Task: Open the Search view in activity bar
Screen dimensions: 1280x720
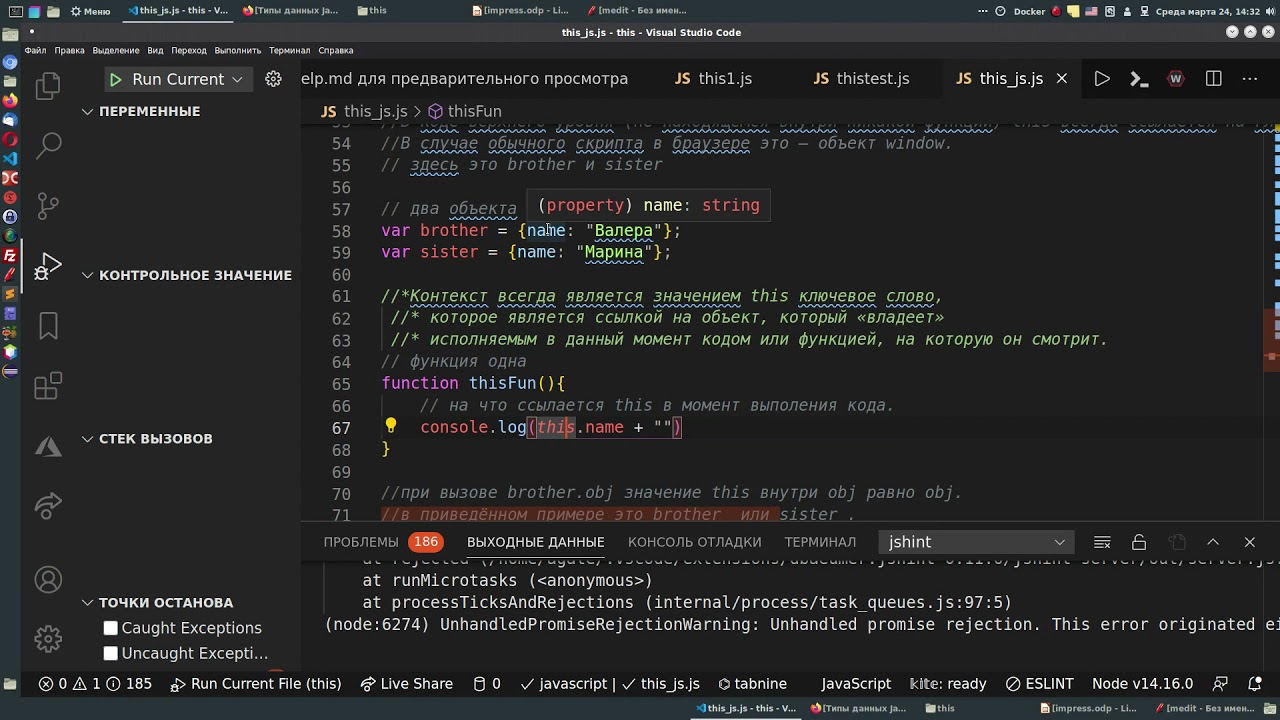Action: (x=48, y=146)
